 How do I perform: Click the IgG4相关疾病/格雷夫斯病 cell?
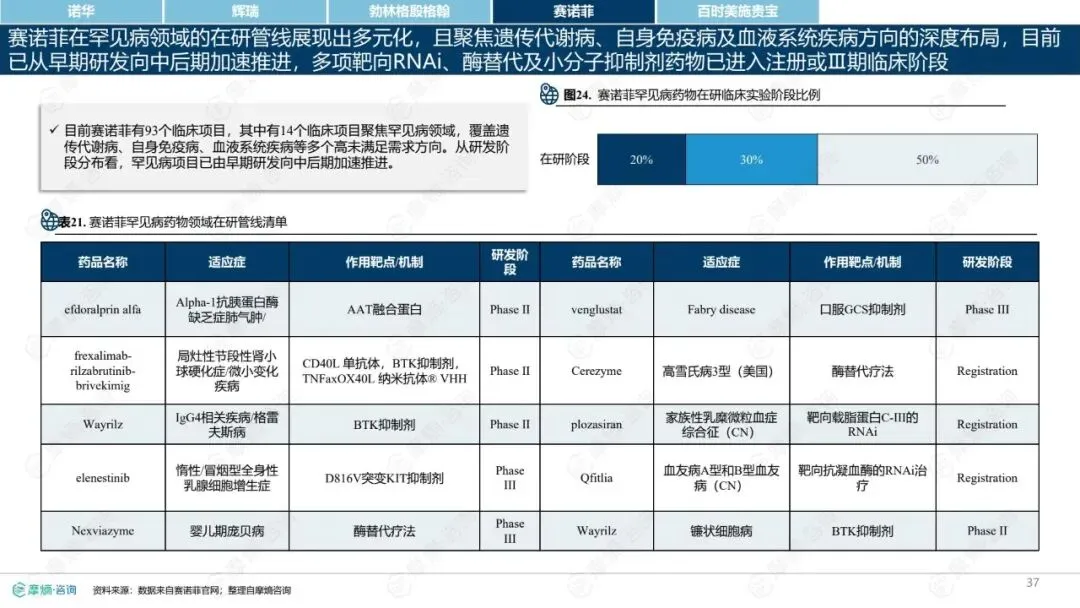click(x=227, y=424)
